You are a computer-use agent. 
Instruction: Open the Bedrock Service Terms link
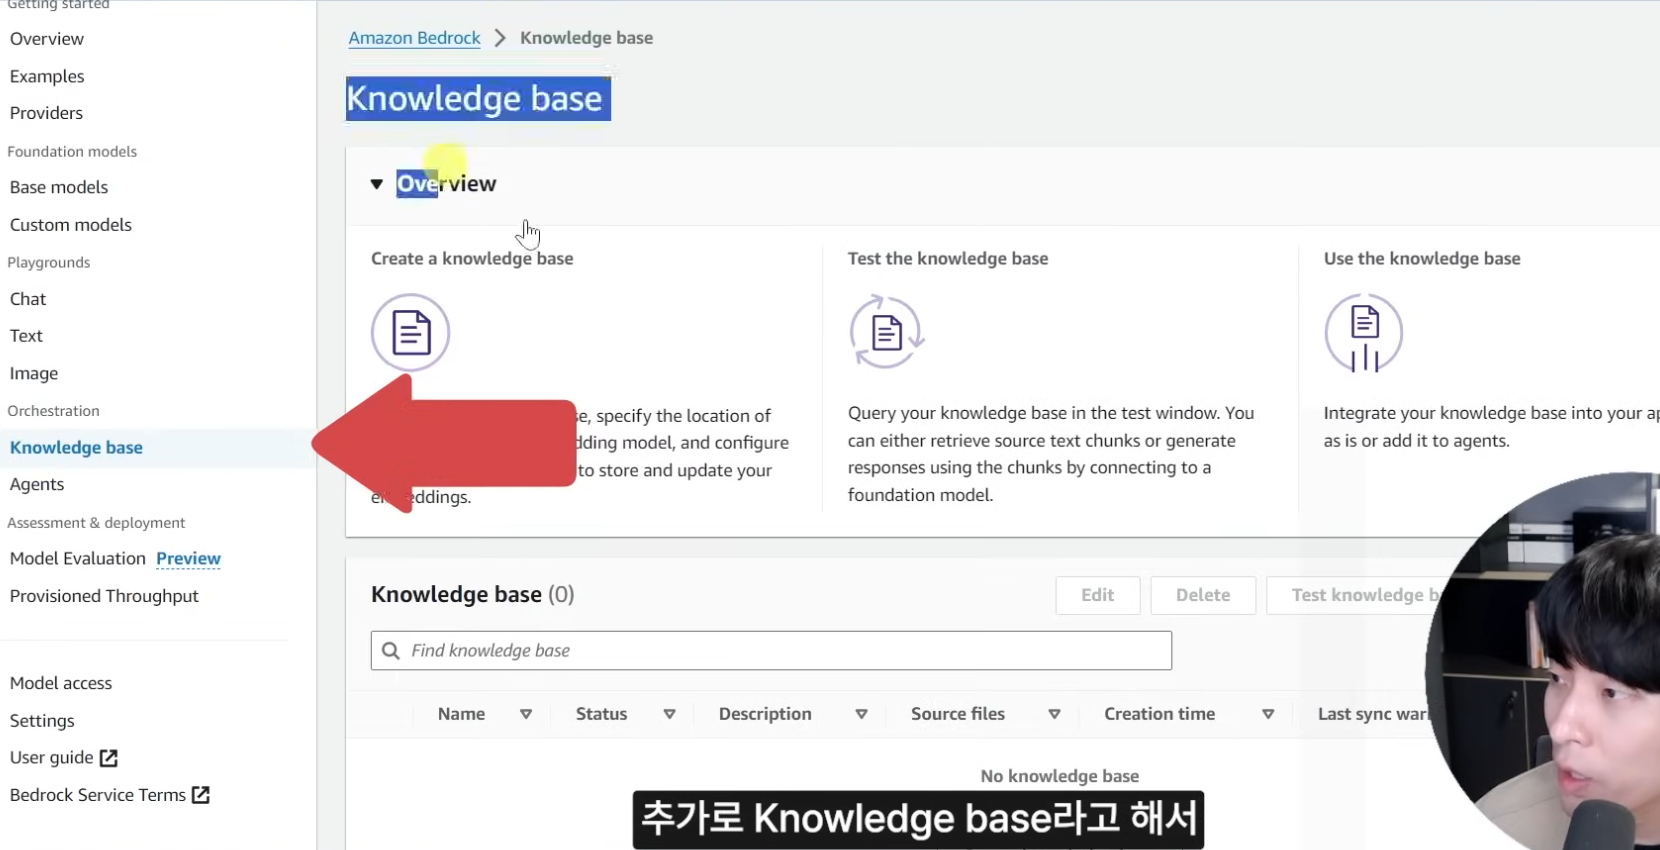(x=98, y=795)
